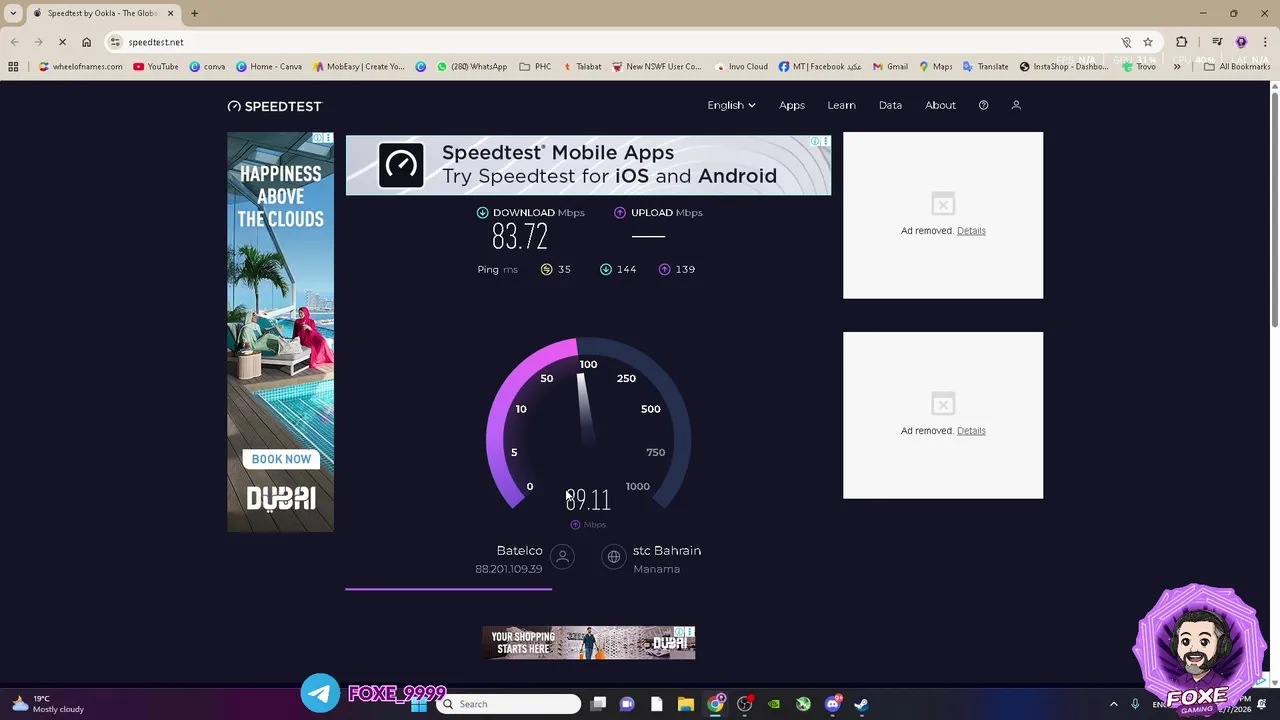Click the Batelco user profile icon
1280x720 pixels.
click(x=562, y=557)
